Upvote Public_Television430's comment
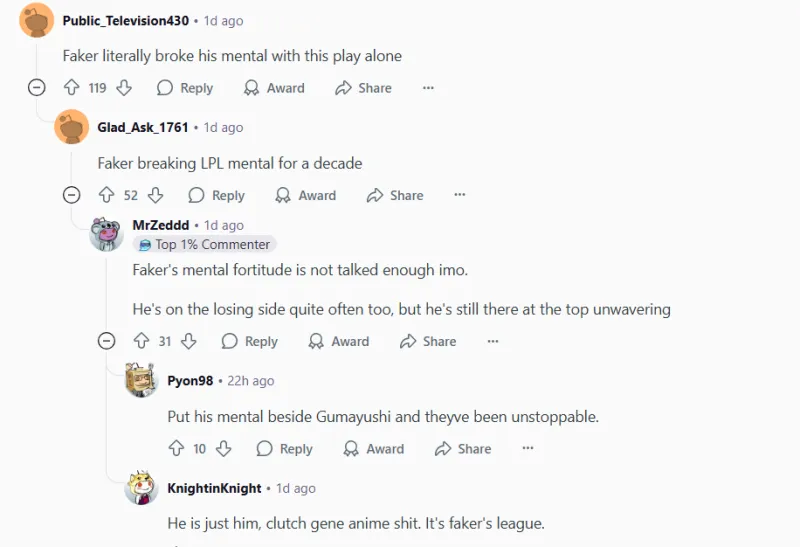Image resolution: width=800 pixels, height=547 pixels. (x=72, y=88)
